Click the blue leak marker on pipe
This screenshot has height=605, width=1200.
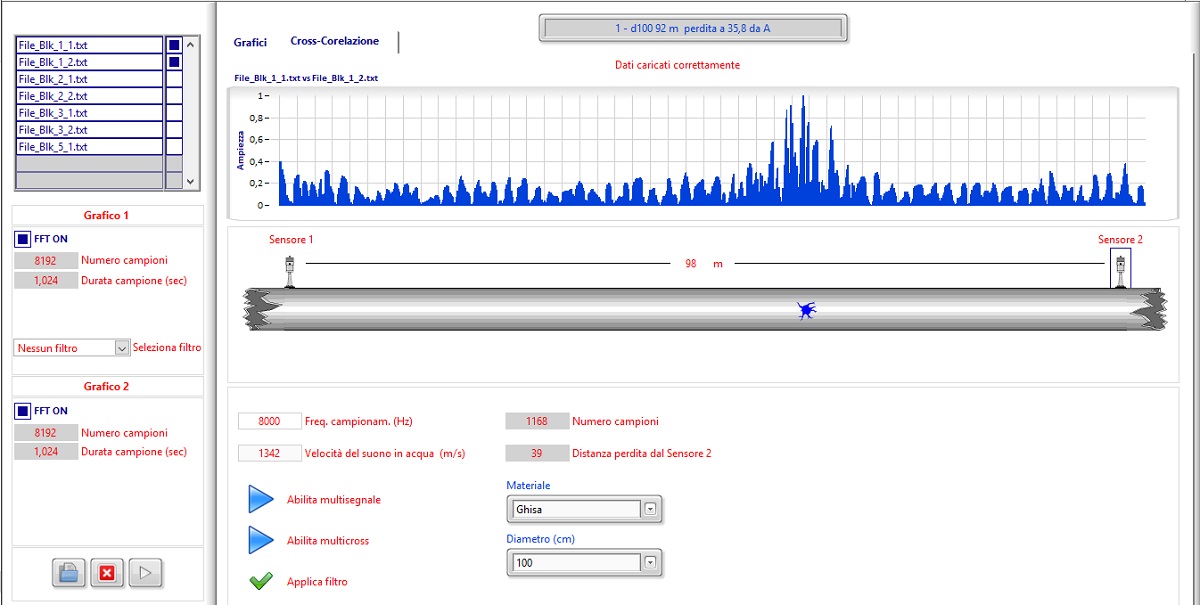(806, 311)
